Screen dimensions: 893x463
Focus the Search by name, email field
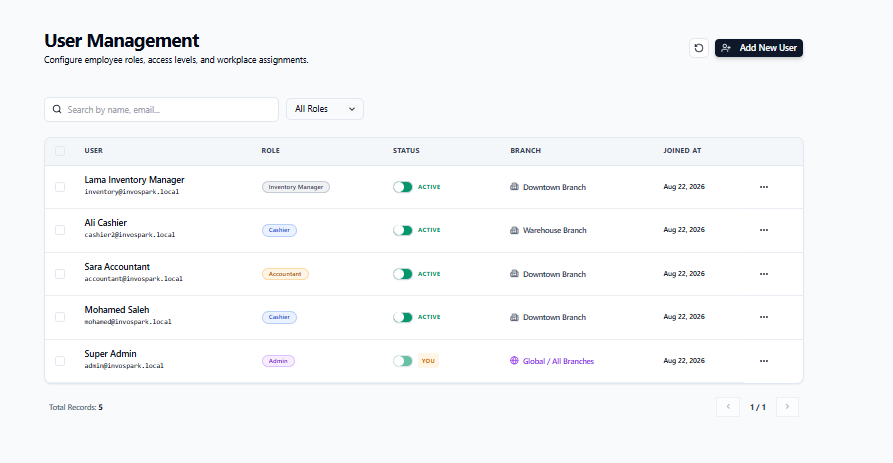click(x=161, y=109)
